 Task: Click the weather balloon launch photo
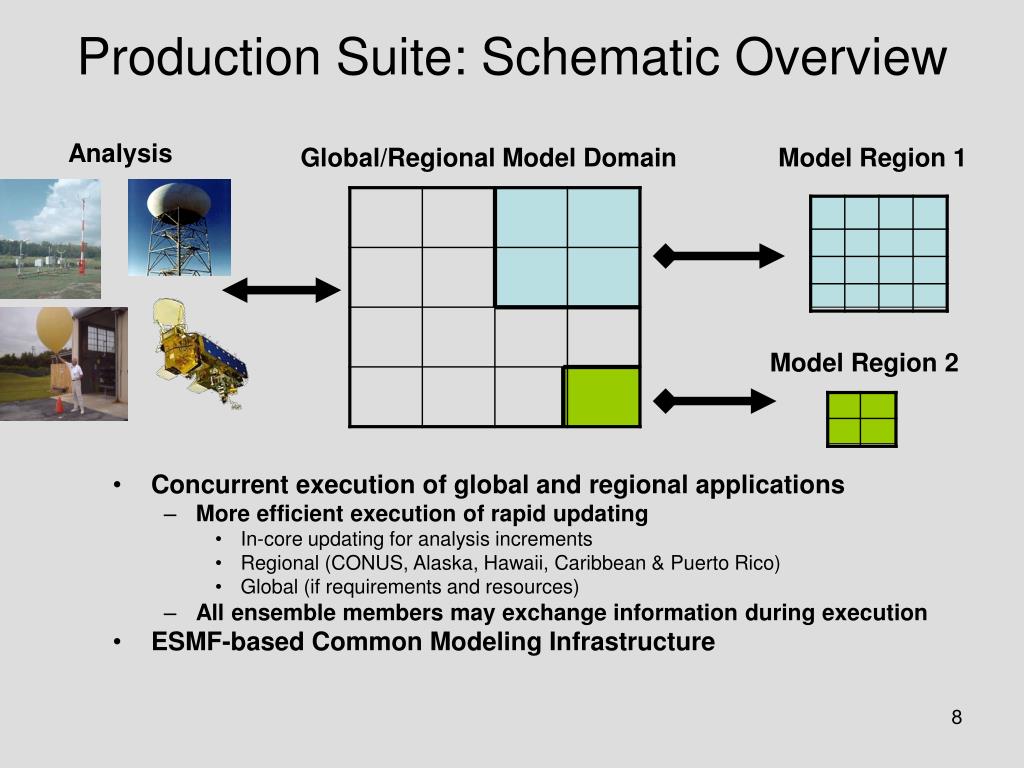pos(63,364)
